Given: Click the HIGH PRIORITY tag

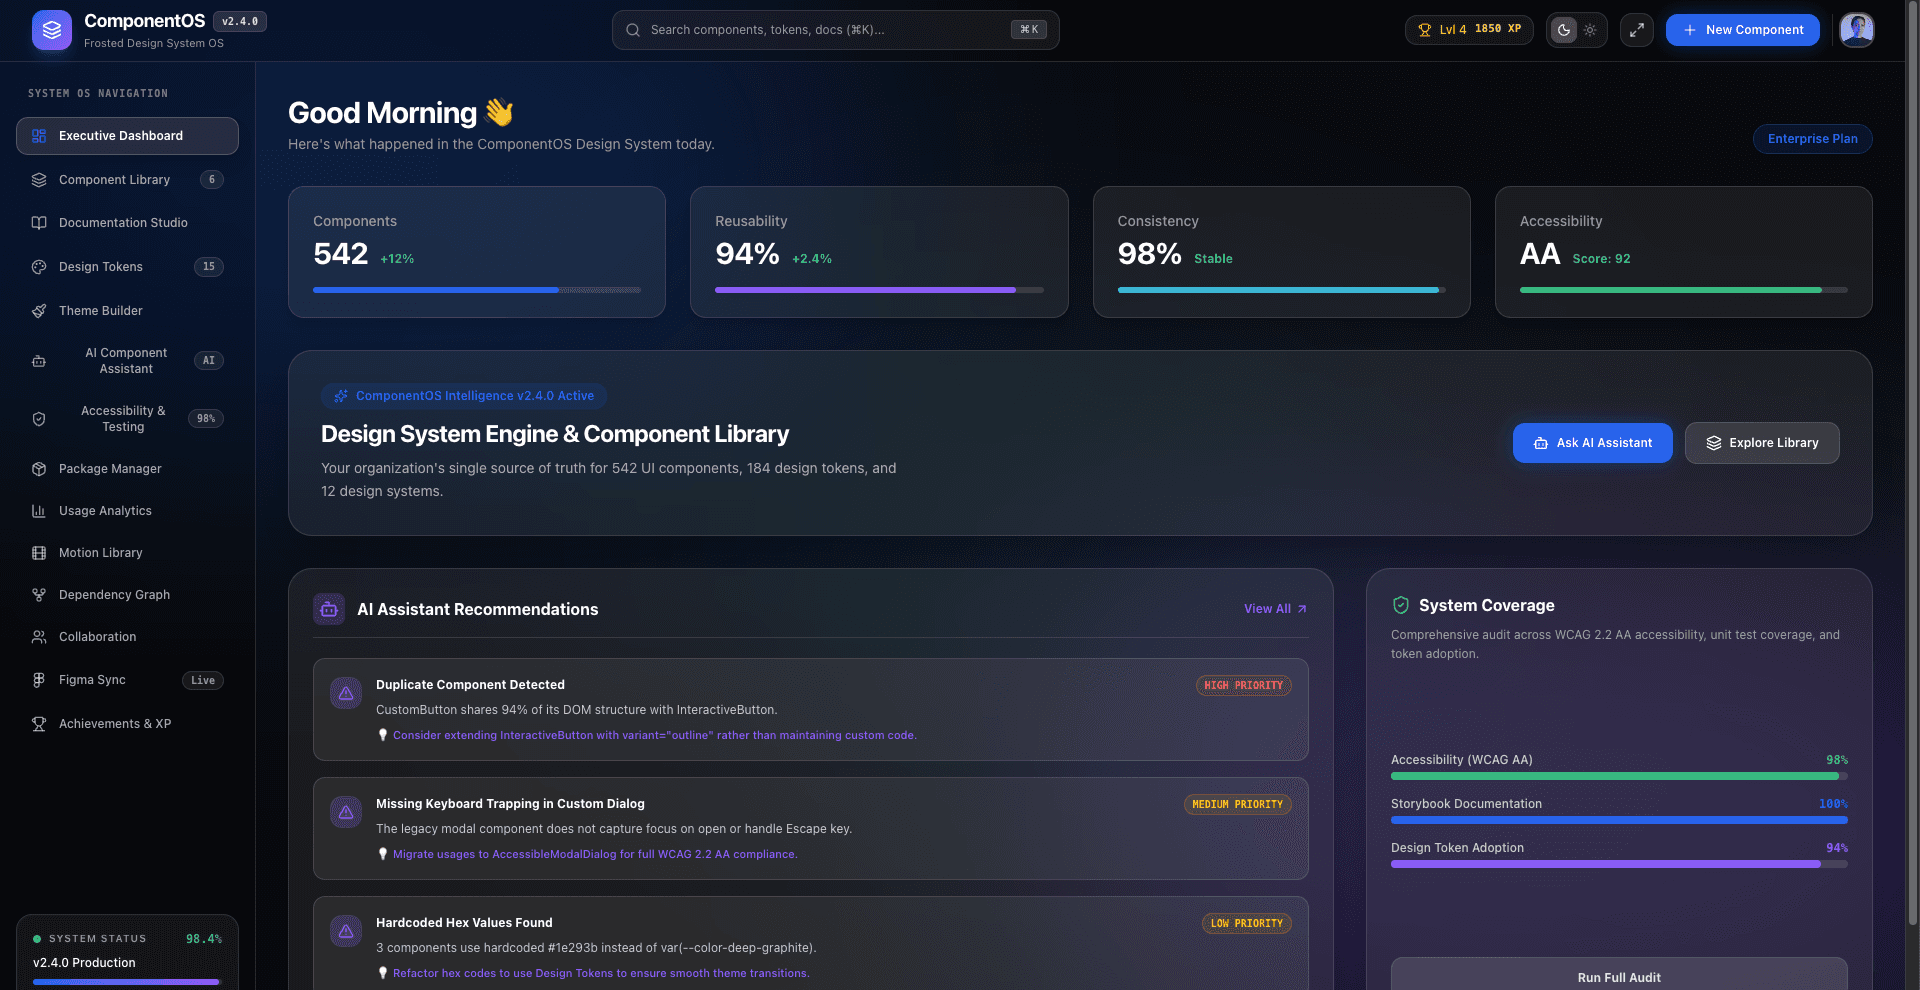Looking at the screenshot, I should click(1244, 686).
